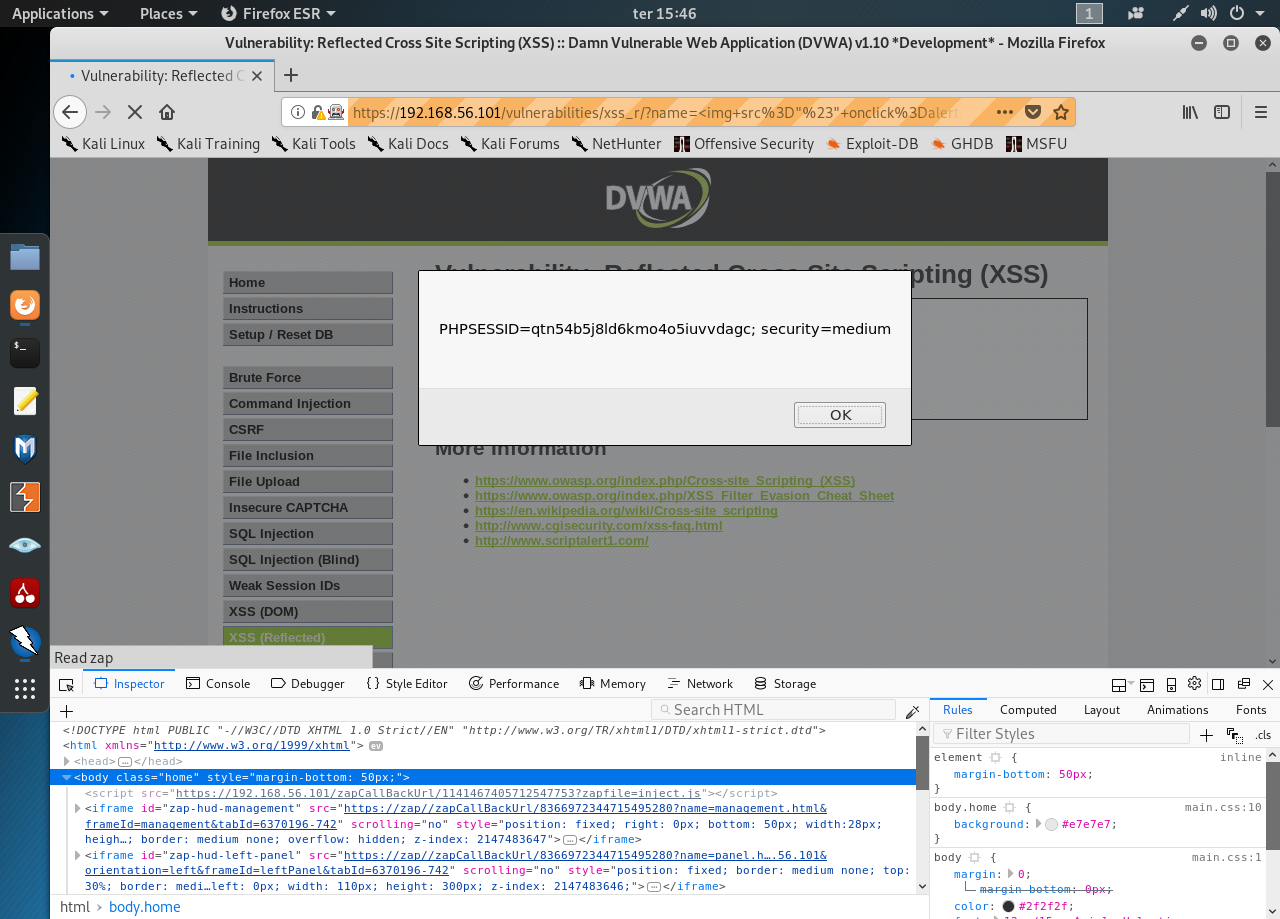
Task: Open the Places menu
Action: click(x=169, y=13)
